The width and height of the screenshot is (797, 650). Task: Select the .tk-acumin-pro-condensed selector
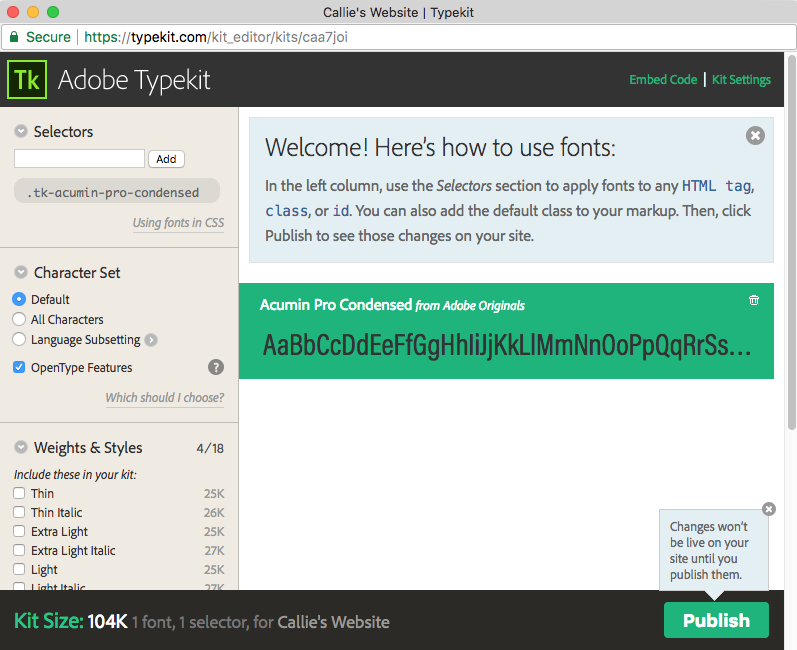pos(117,191)
